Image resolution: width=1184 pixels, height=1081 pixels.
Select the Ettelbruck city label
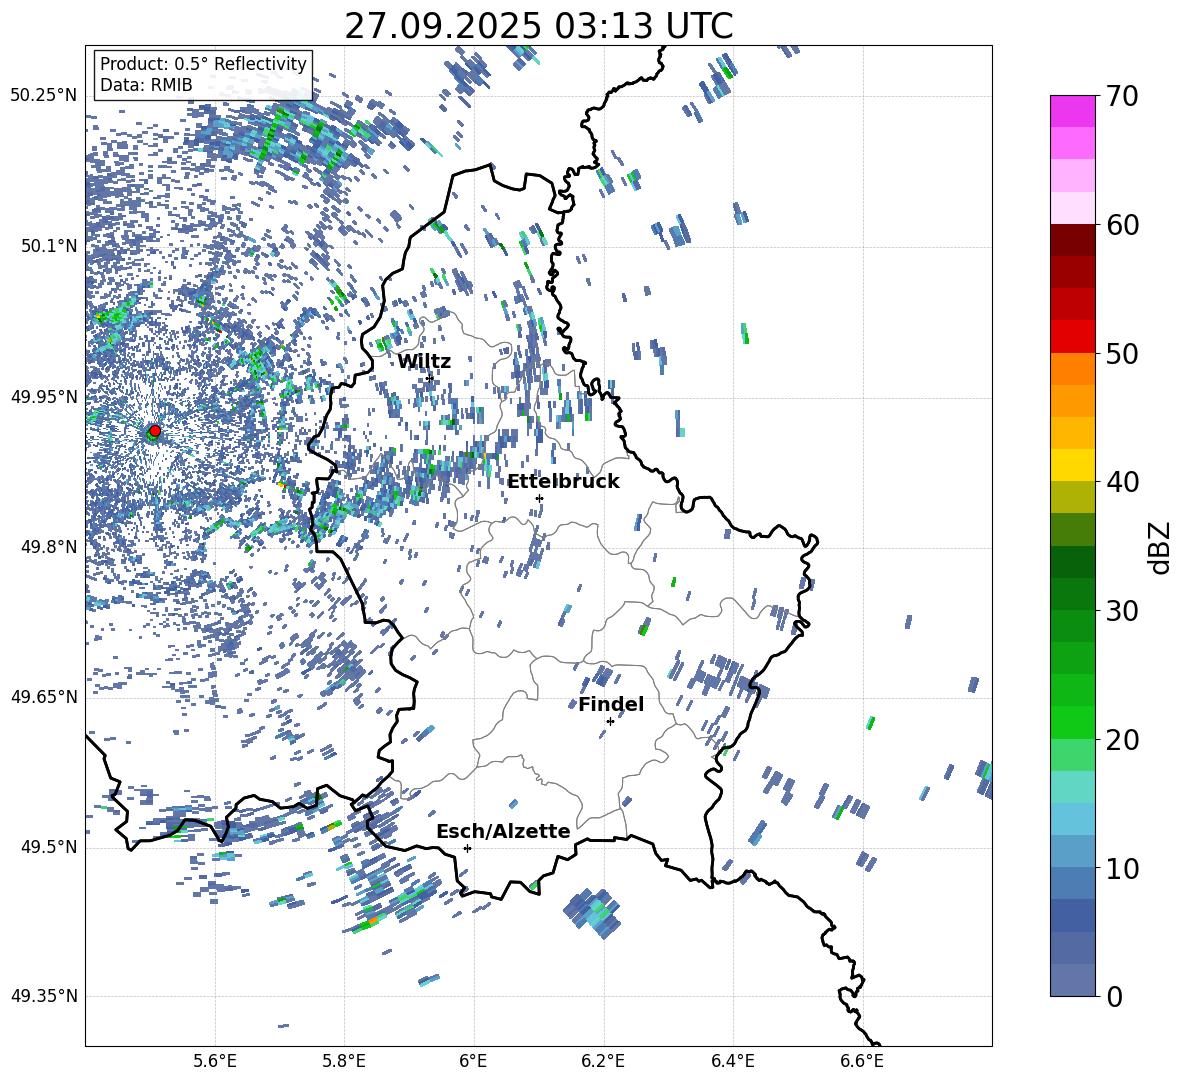point(563,482)
